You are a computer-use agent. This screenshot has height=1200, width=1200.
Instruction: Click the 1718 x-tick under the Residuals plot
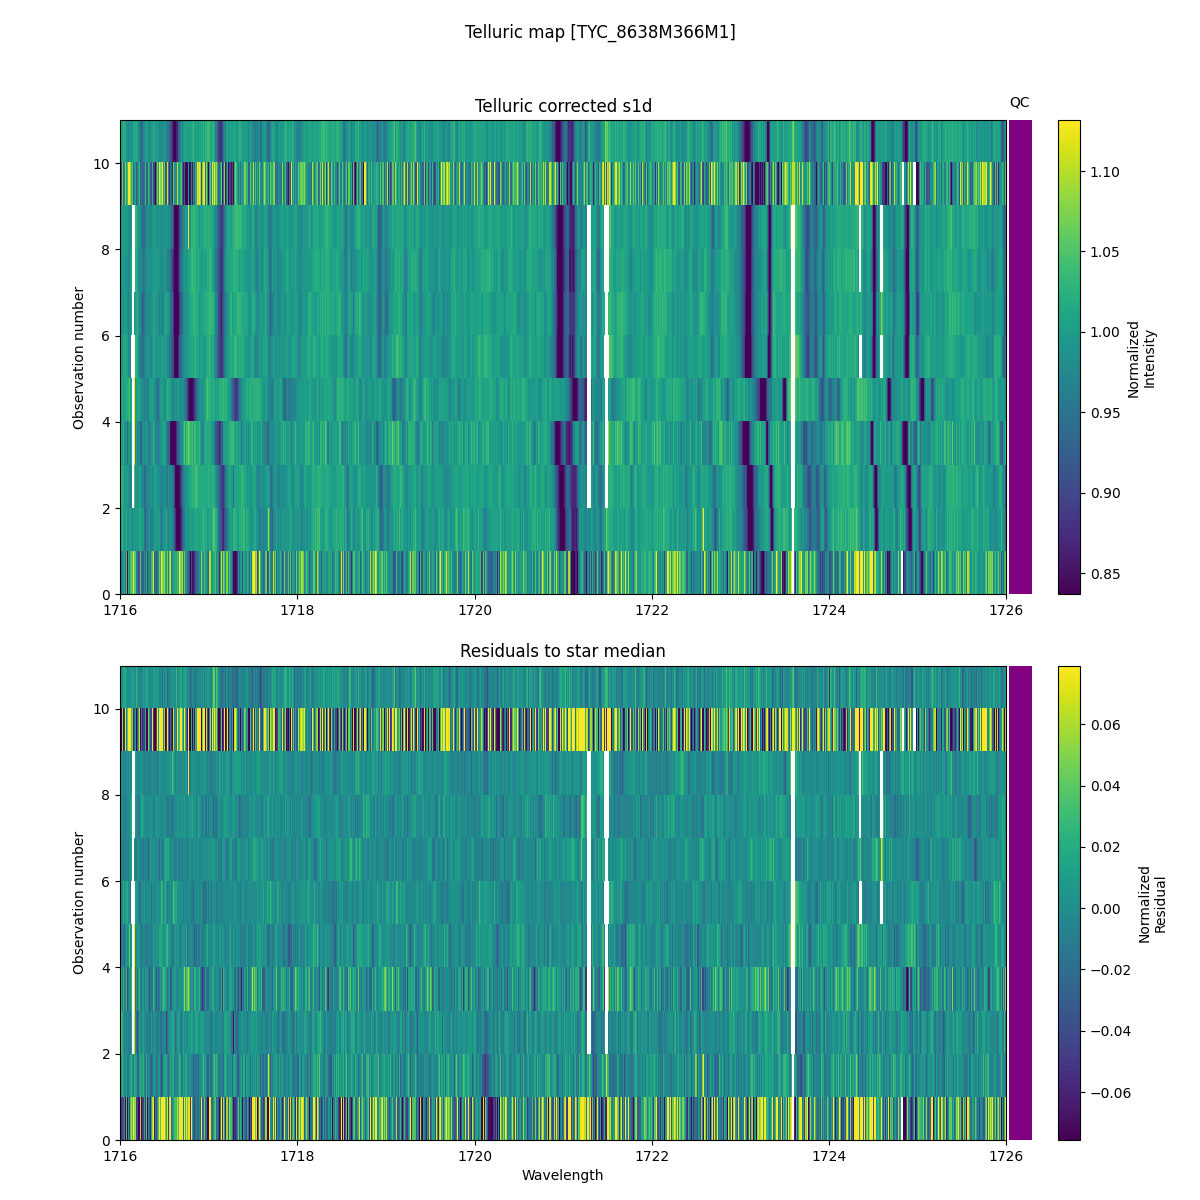297,1155
